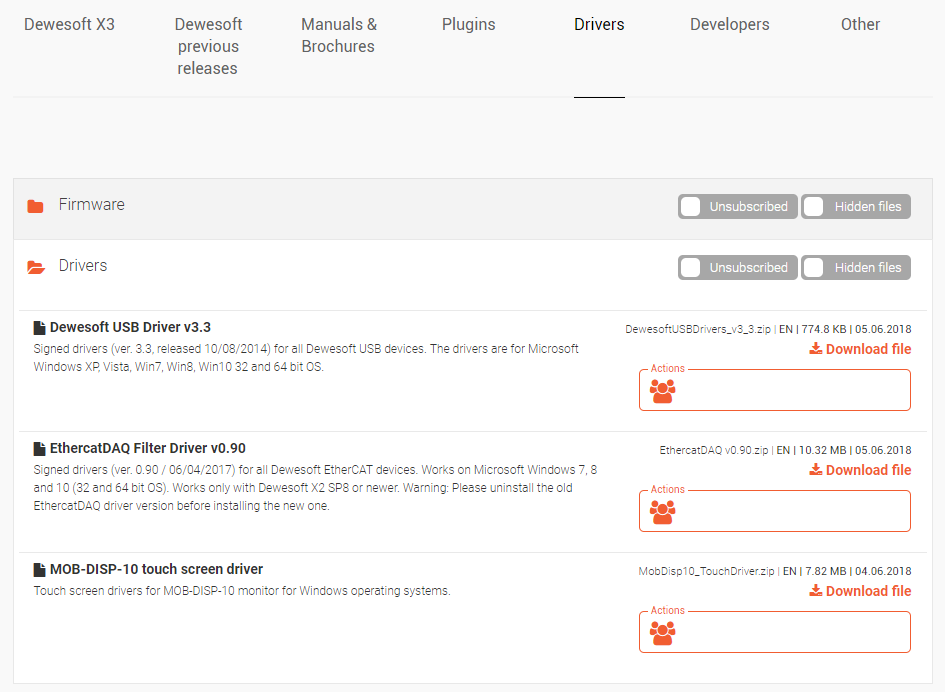The width and height of the screenshot is (945, 692).
Task: Click the file icon beside EthercatDAQ Filter Driver
Action: pyautogui.click(x=39, y=448)
